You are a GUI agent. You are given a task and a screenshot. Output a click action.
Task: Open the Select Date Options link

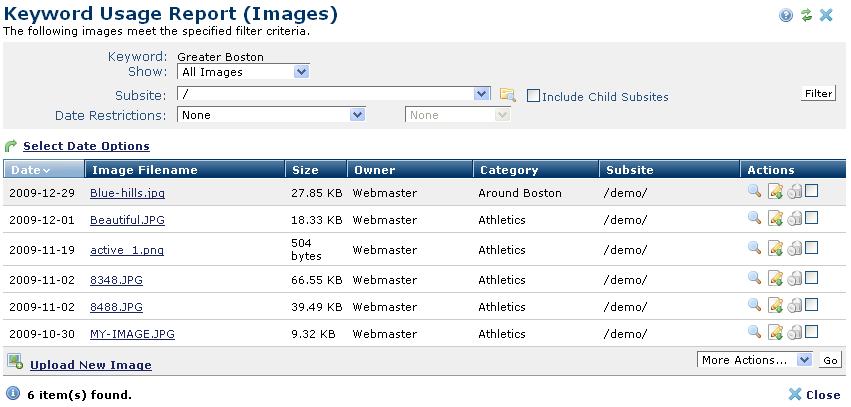click(x=86, y=146)
